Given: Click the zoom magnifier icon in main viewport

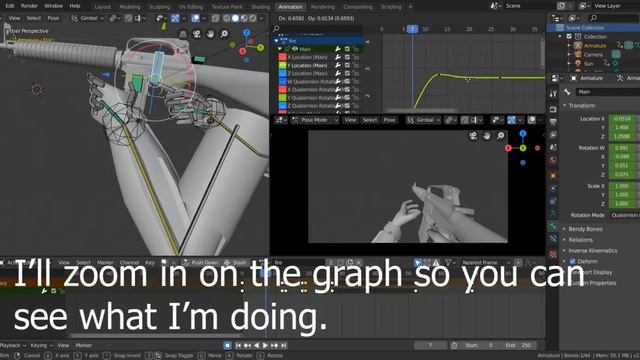Looking at the screenshot, I should click(x=224, y=34).
